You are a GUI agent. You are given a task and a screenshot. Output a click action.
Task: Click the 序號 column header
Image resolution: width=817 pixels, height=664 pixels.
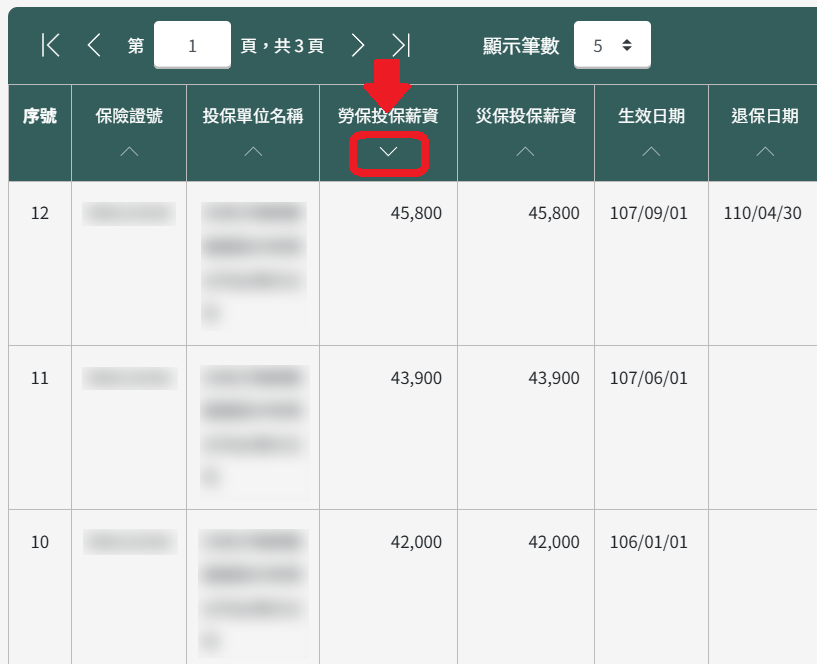(x=40, y=117)
